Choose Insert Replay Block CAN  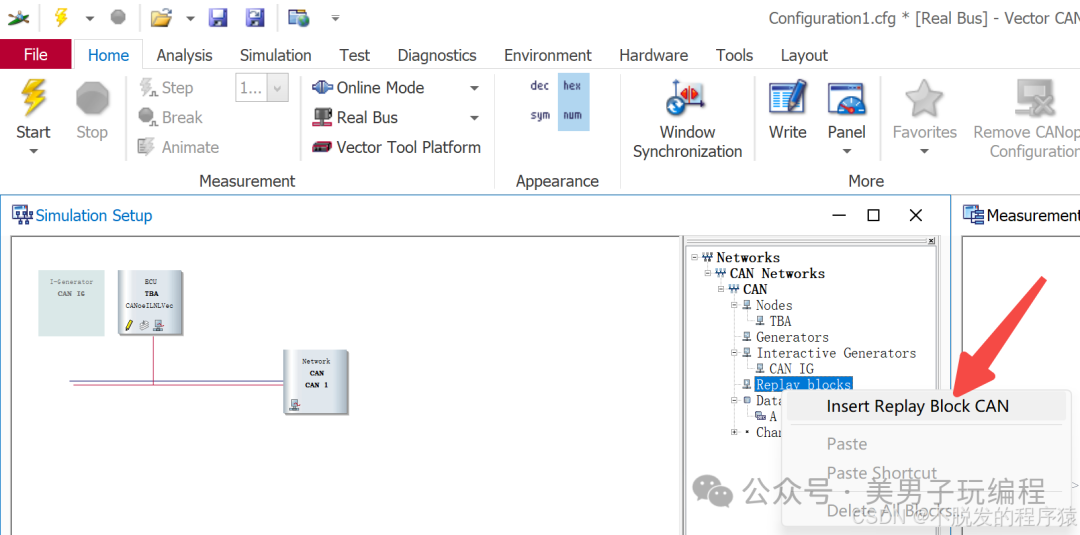926,406
